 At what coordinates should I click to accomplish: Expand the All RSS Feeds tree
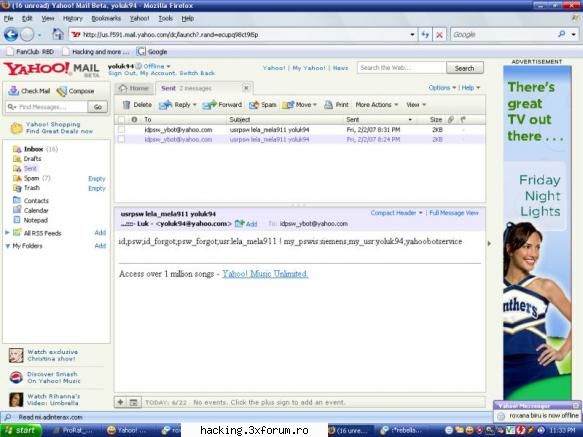coord(7,233)
